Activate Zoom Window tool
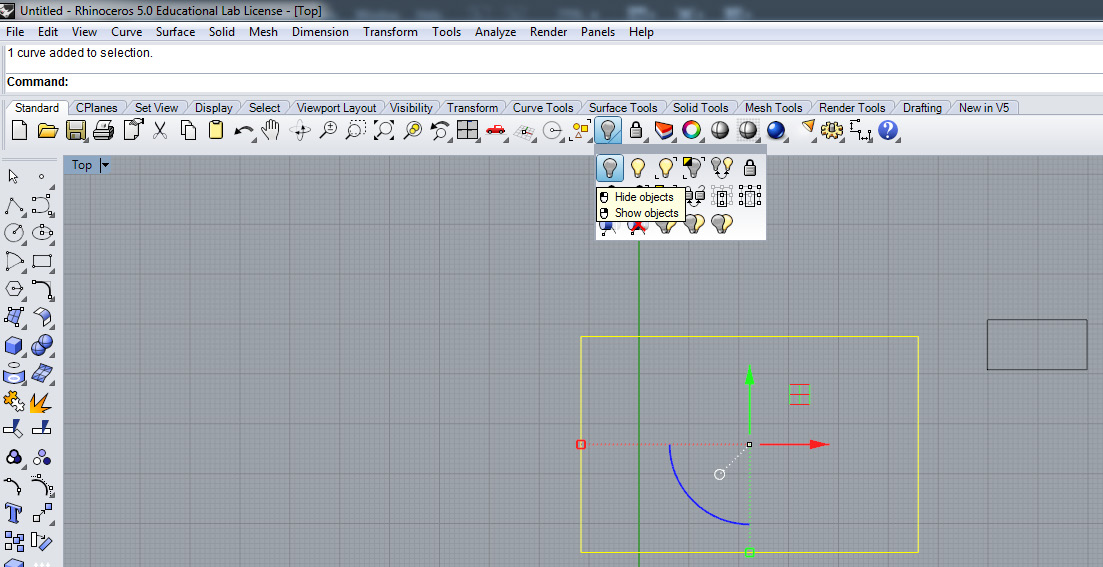Viewport: 1103px width, 567px height. click(357, 130)
